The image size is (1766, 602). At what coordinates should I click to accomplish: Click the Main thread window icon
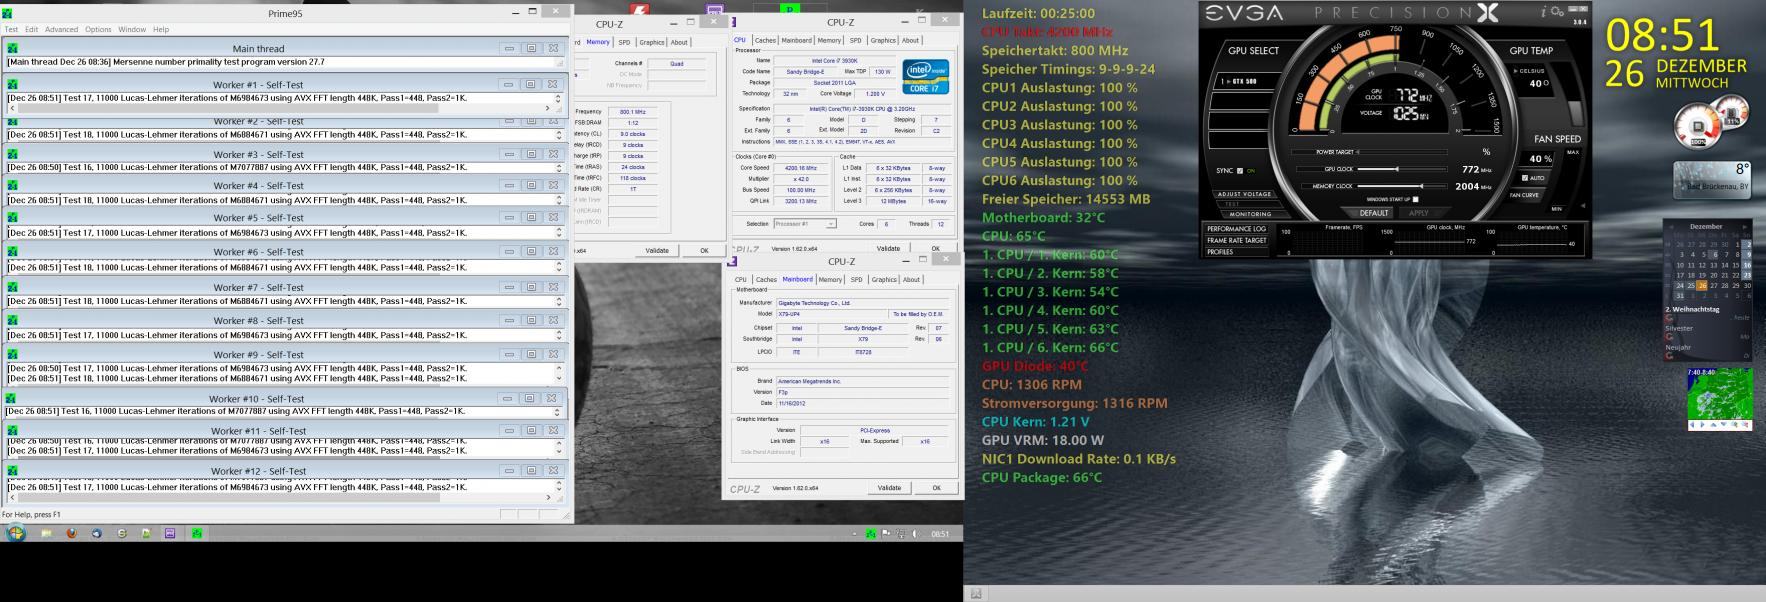pos(13,48)
